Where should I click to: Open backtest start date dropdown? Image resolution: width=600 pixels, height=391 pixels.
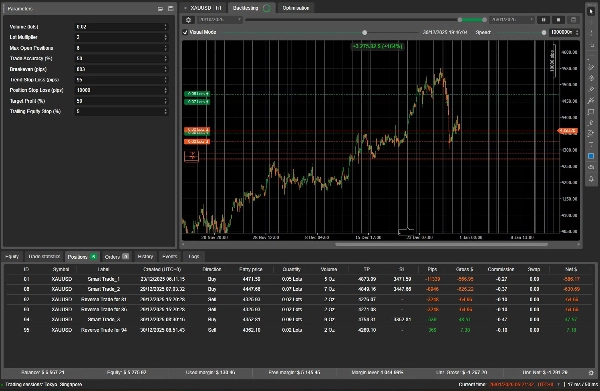tap(219, 20)
